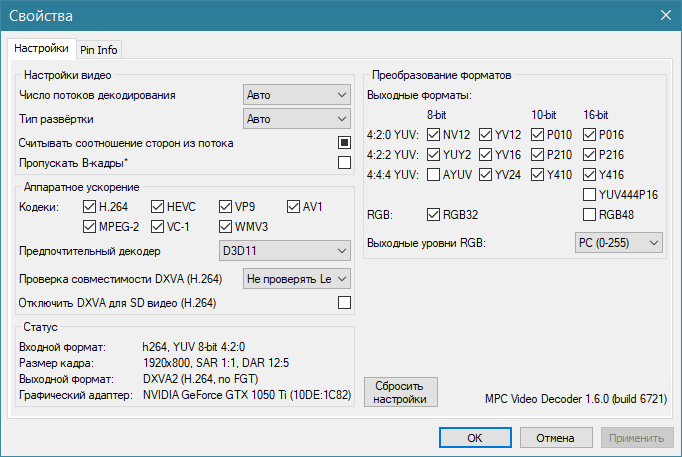The height and width of the screenshot is (457, 682).
Task: Switch to the Pin Info tab
Action: 99,49
